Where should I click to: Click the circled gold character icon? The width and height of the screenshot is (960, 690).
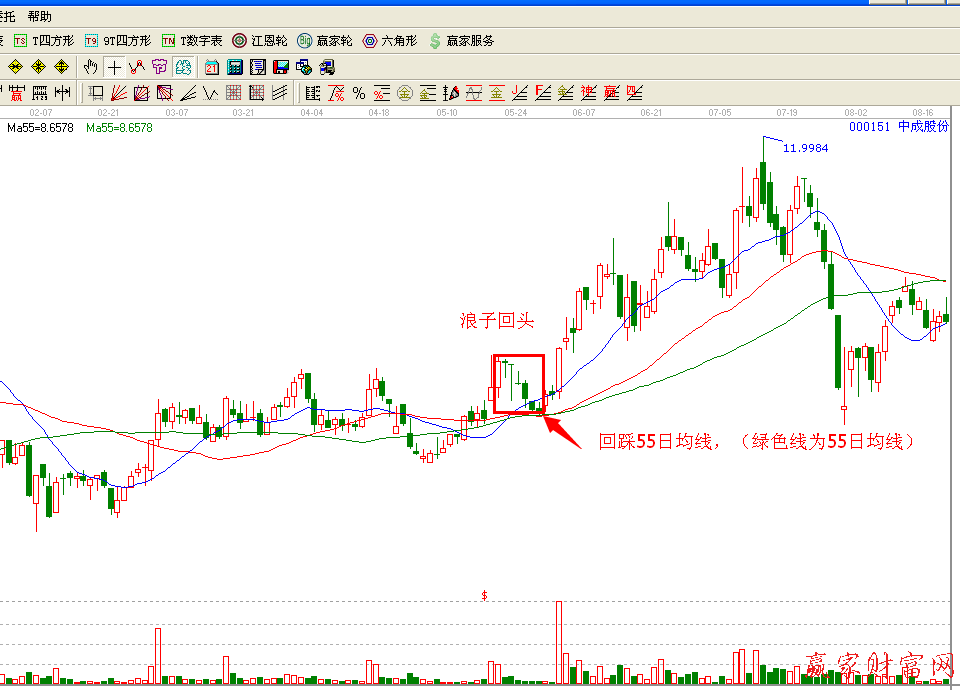[x=405, y=93]
